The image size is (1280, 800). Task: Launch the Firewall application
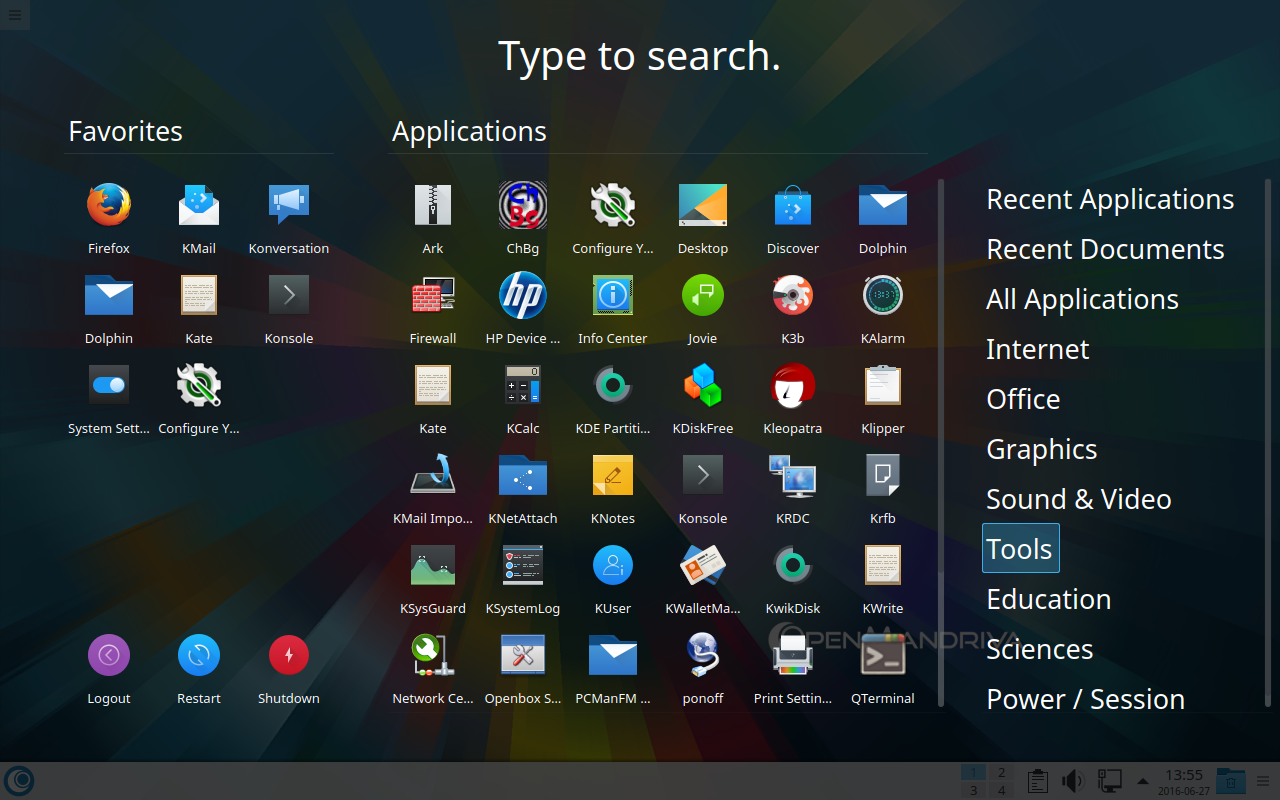[x=432, y=296]
